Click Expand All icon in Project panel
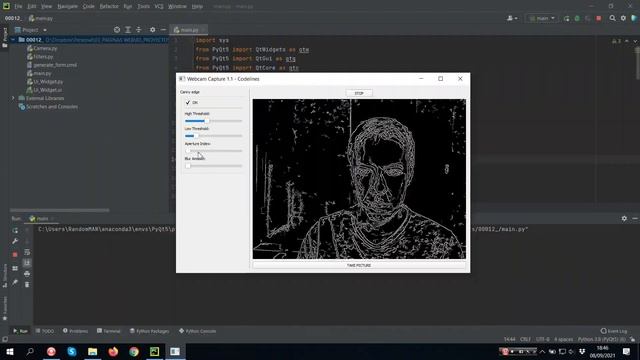 [128, 30]
